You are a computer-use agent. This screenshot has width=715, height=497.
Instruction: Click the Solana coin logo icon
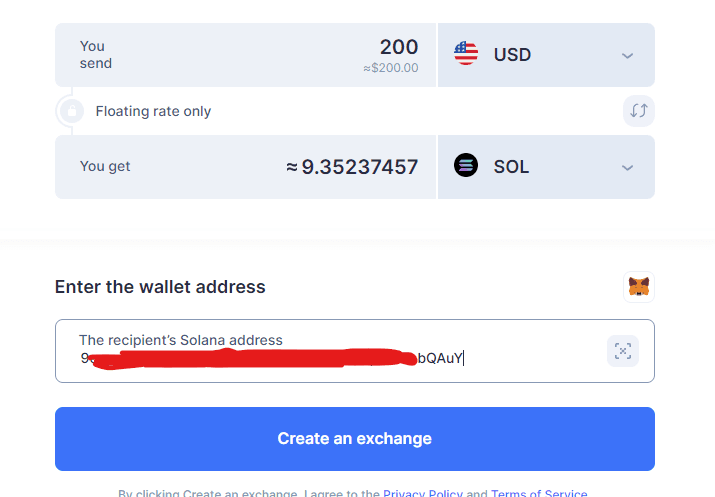coord(466,165)
